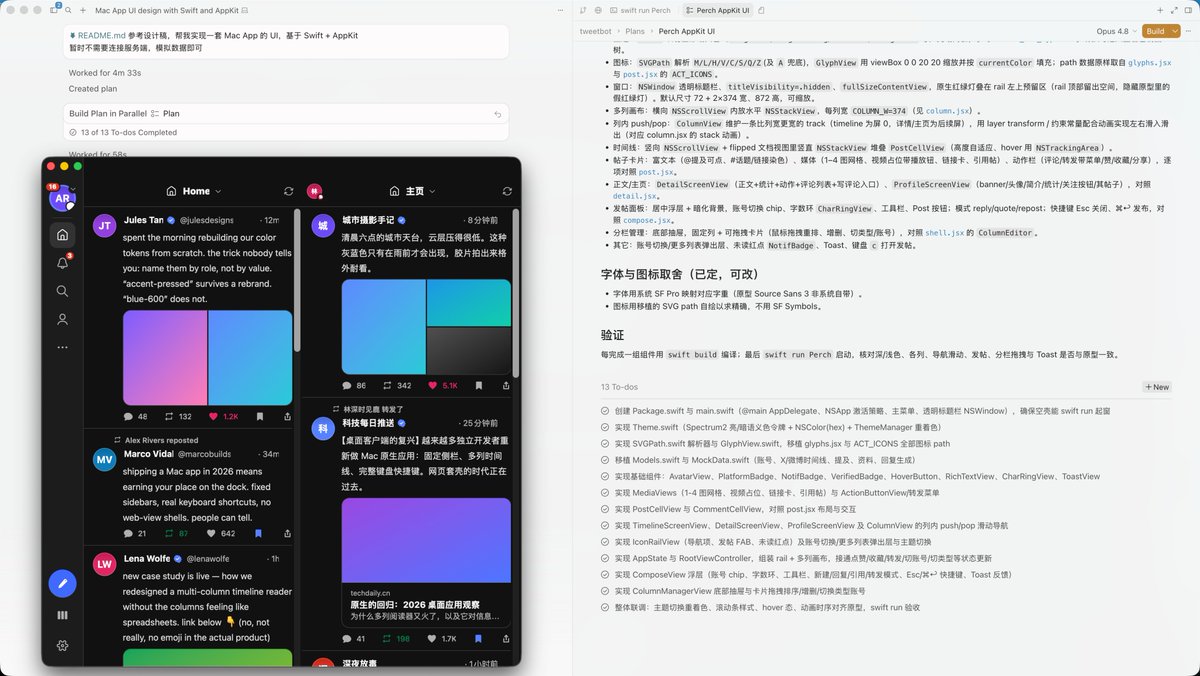
Task: Open README.md file link
Action: (102, 35)
